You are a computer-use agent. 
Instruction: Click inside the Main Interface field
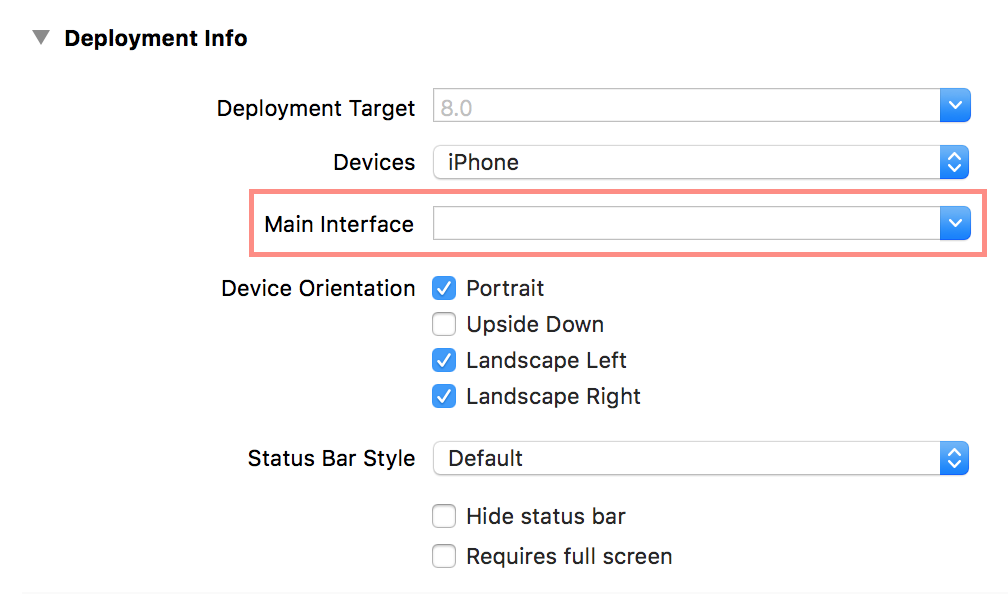click(690, 223)
